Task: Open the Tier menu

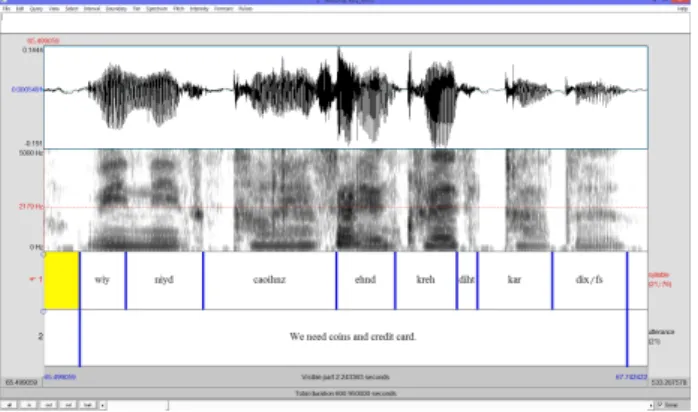Action: click(x=136, y=8)
